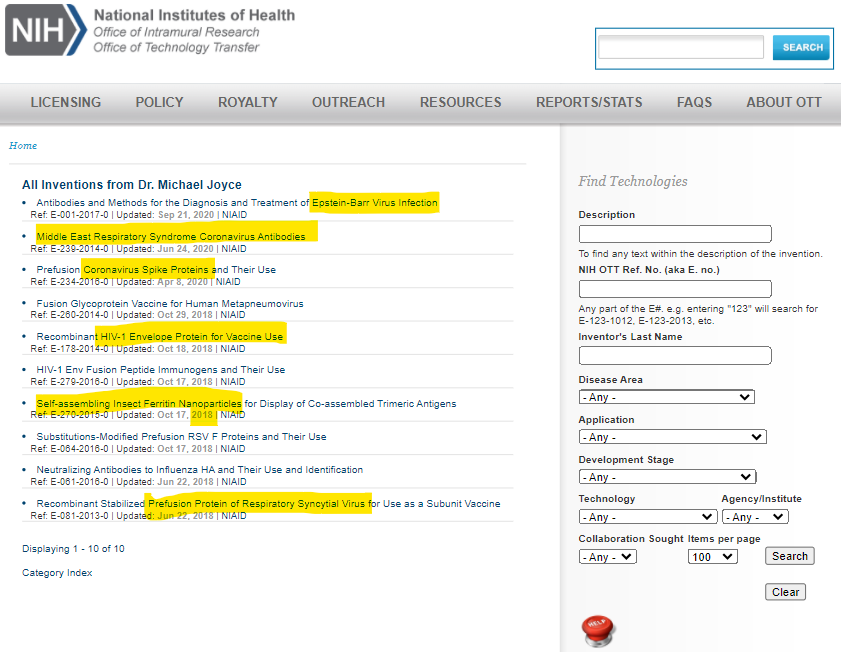841x652 pixels.
Task: Open the Category Index link
Action: [57, 573]
